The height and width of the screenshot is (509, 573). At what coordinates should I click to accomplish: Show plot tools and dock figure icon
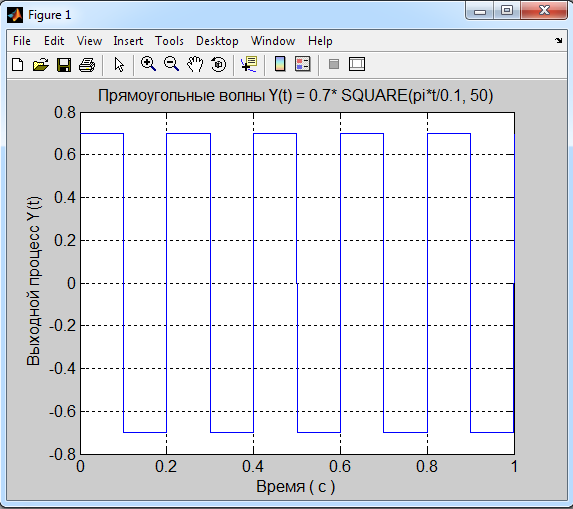click(357, 64)
